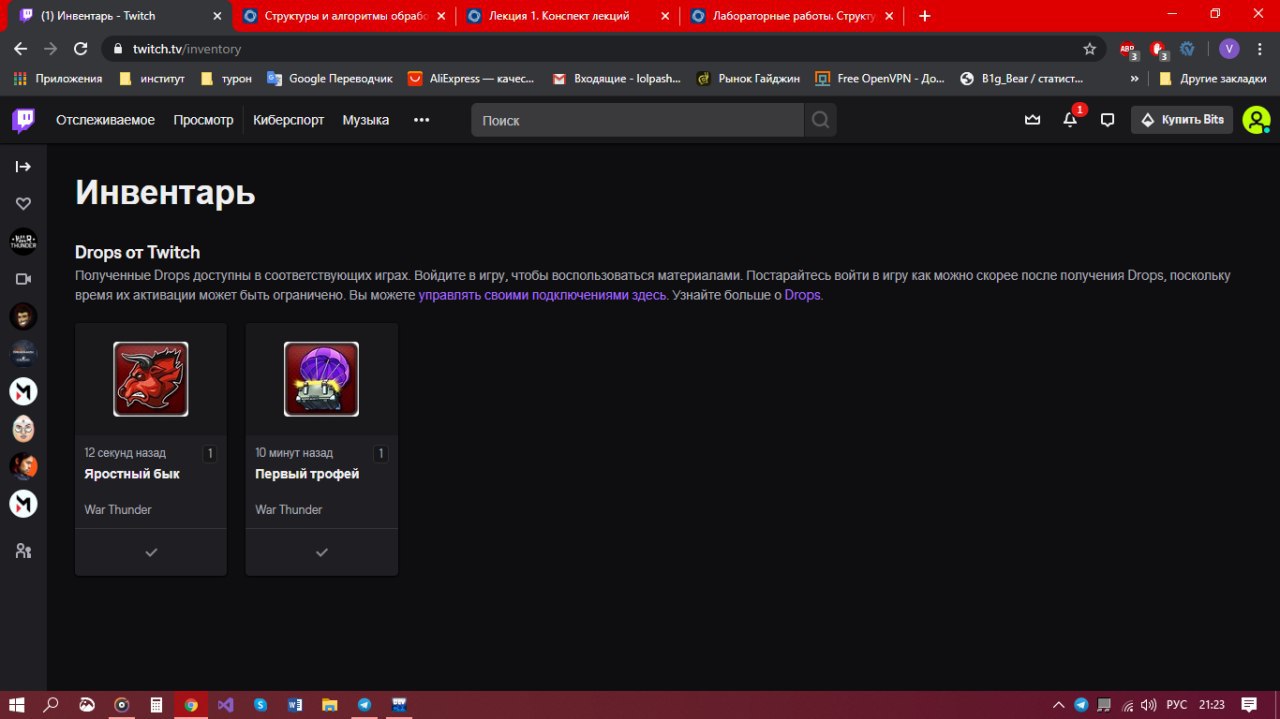Go back in browser history

pyautogui.click(x=20, y=48)
